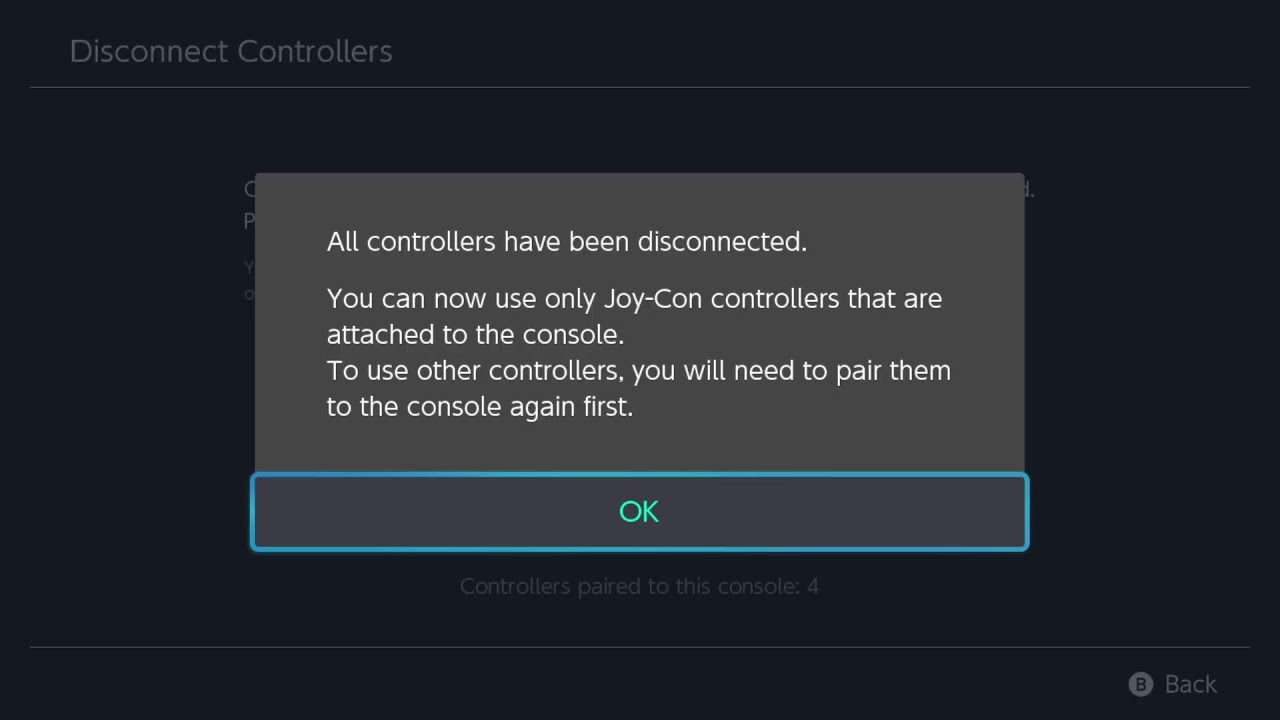The width and height of the screenshot is (1280, 720).
Task: Click the B button circle icon
Action: (x=1140, y=684)
